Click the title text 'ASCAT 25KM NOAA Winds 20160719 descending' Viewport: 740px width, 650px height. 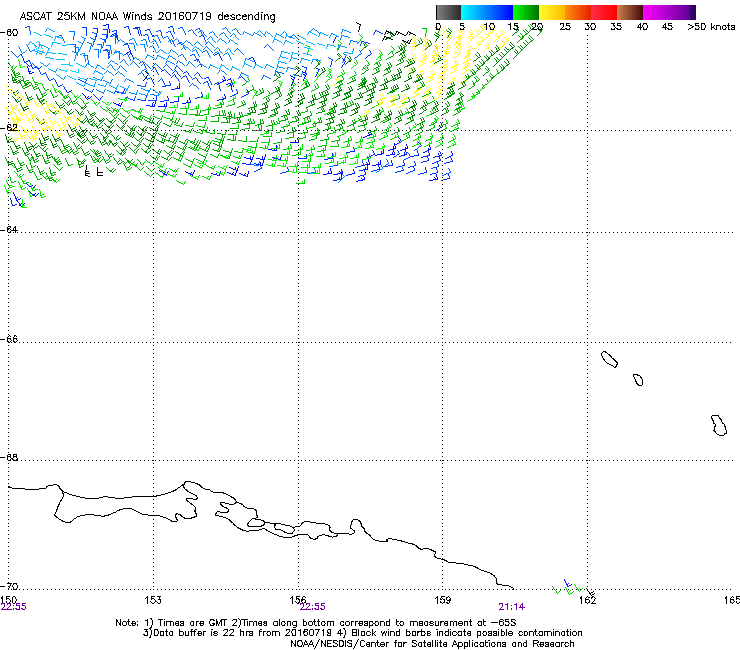pos(148,17)
